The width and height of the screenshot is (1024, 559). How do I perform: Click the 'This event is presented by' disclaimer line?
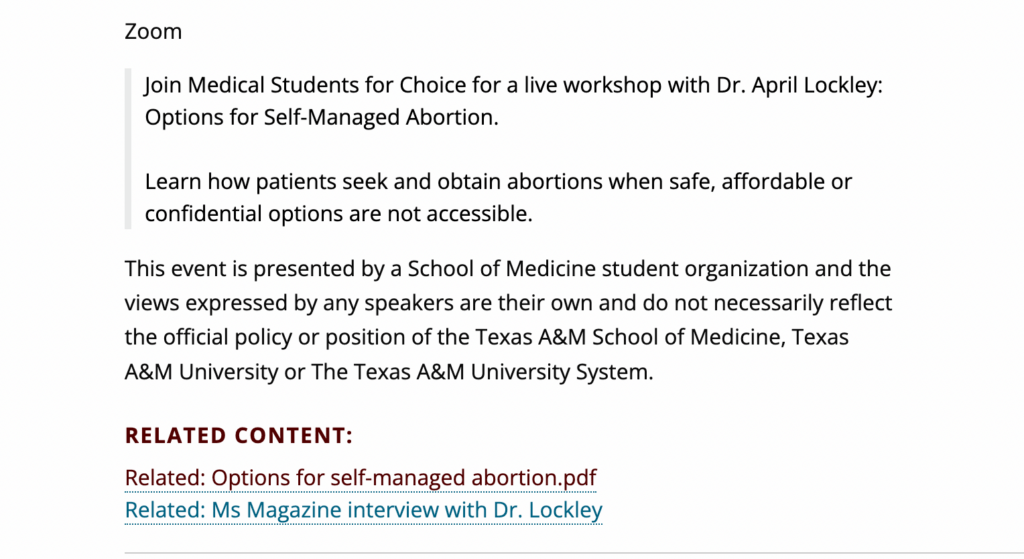(507, 268)
